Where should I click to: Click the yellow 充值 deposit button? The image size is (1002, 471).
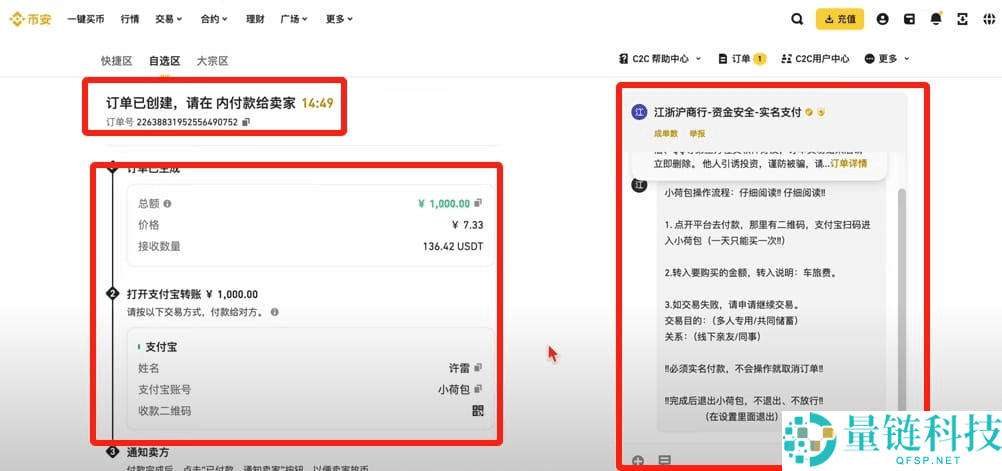[840, 19]
